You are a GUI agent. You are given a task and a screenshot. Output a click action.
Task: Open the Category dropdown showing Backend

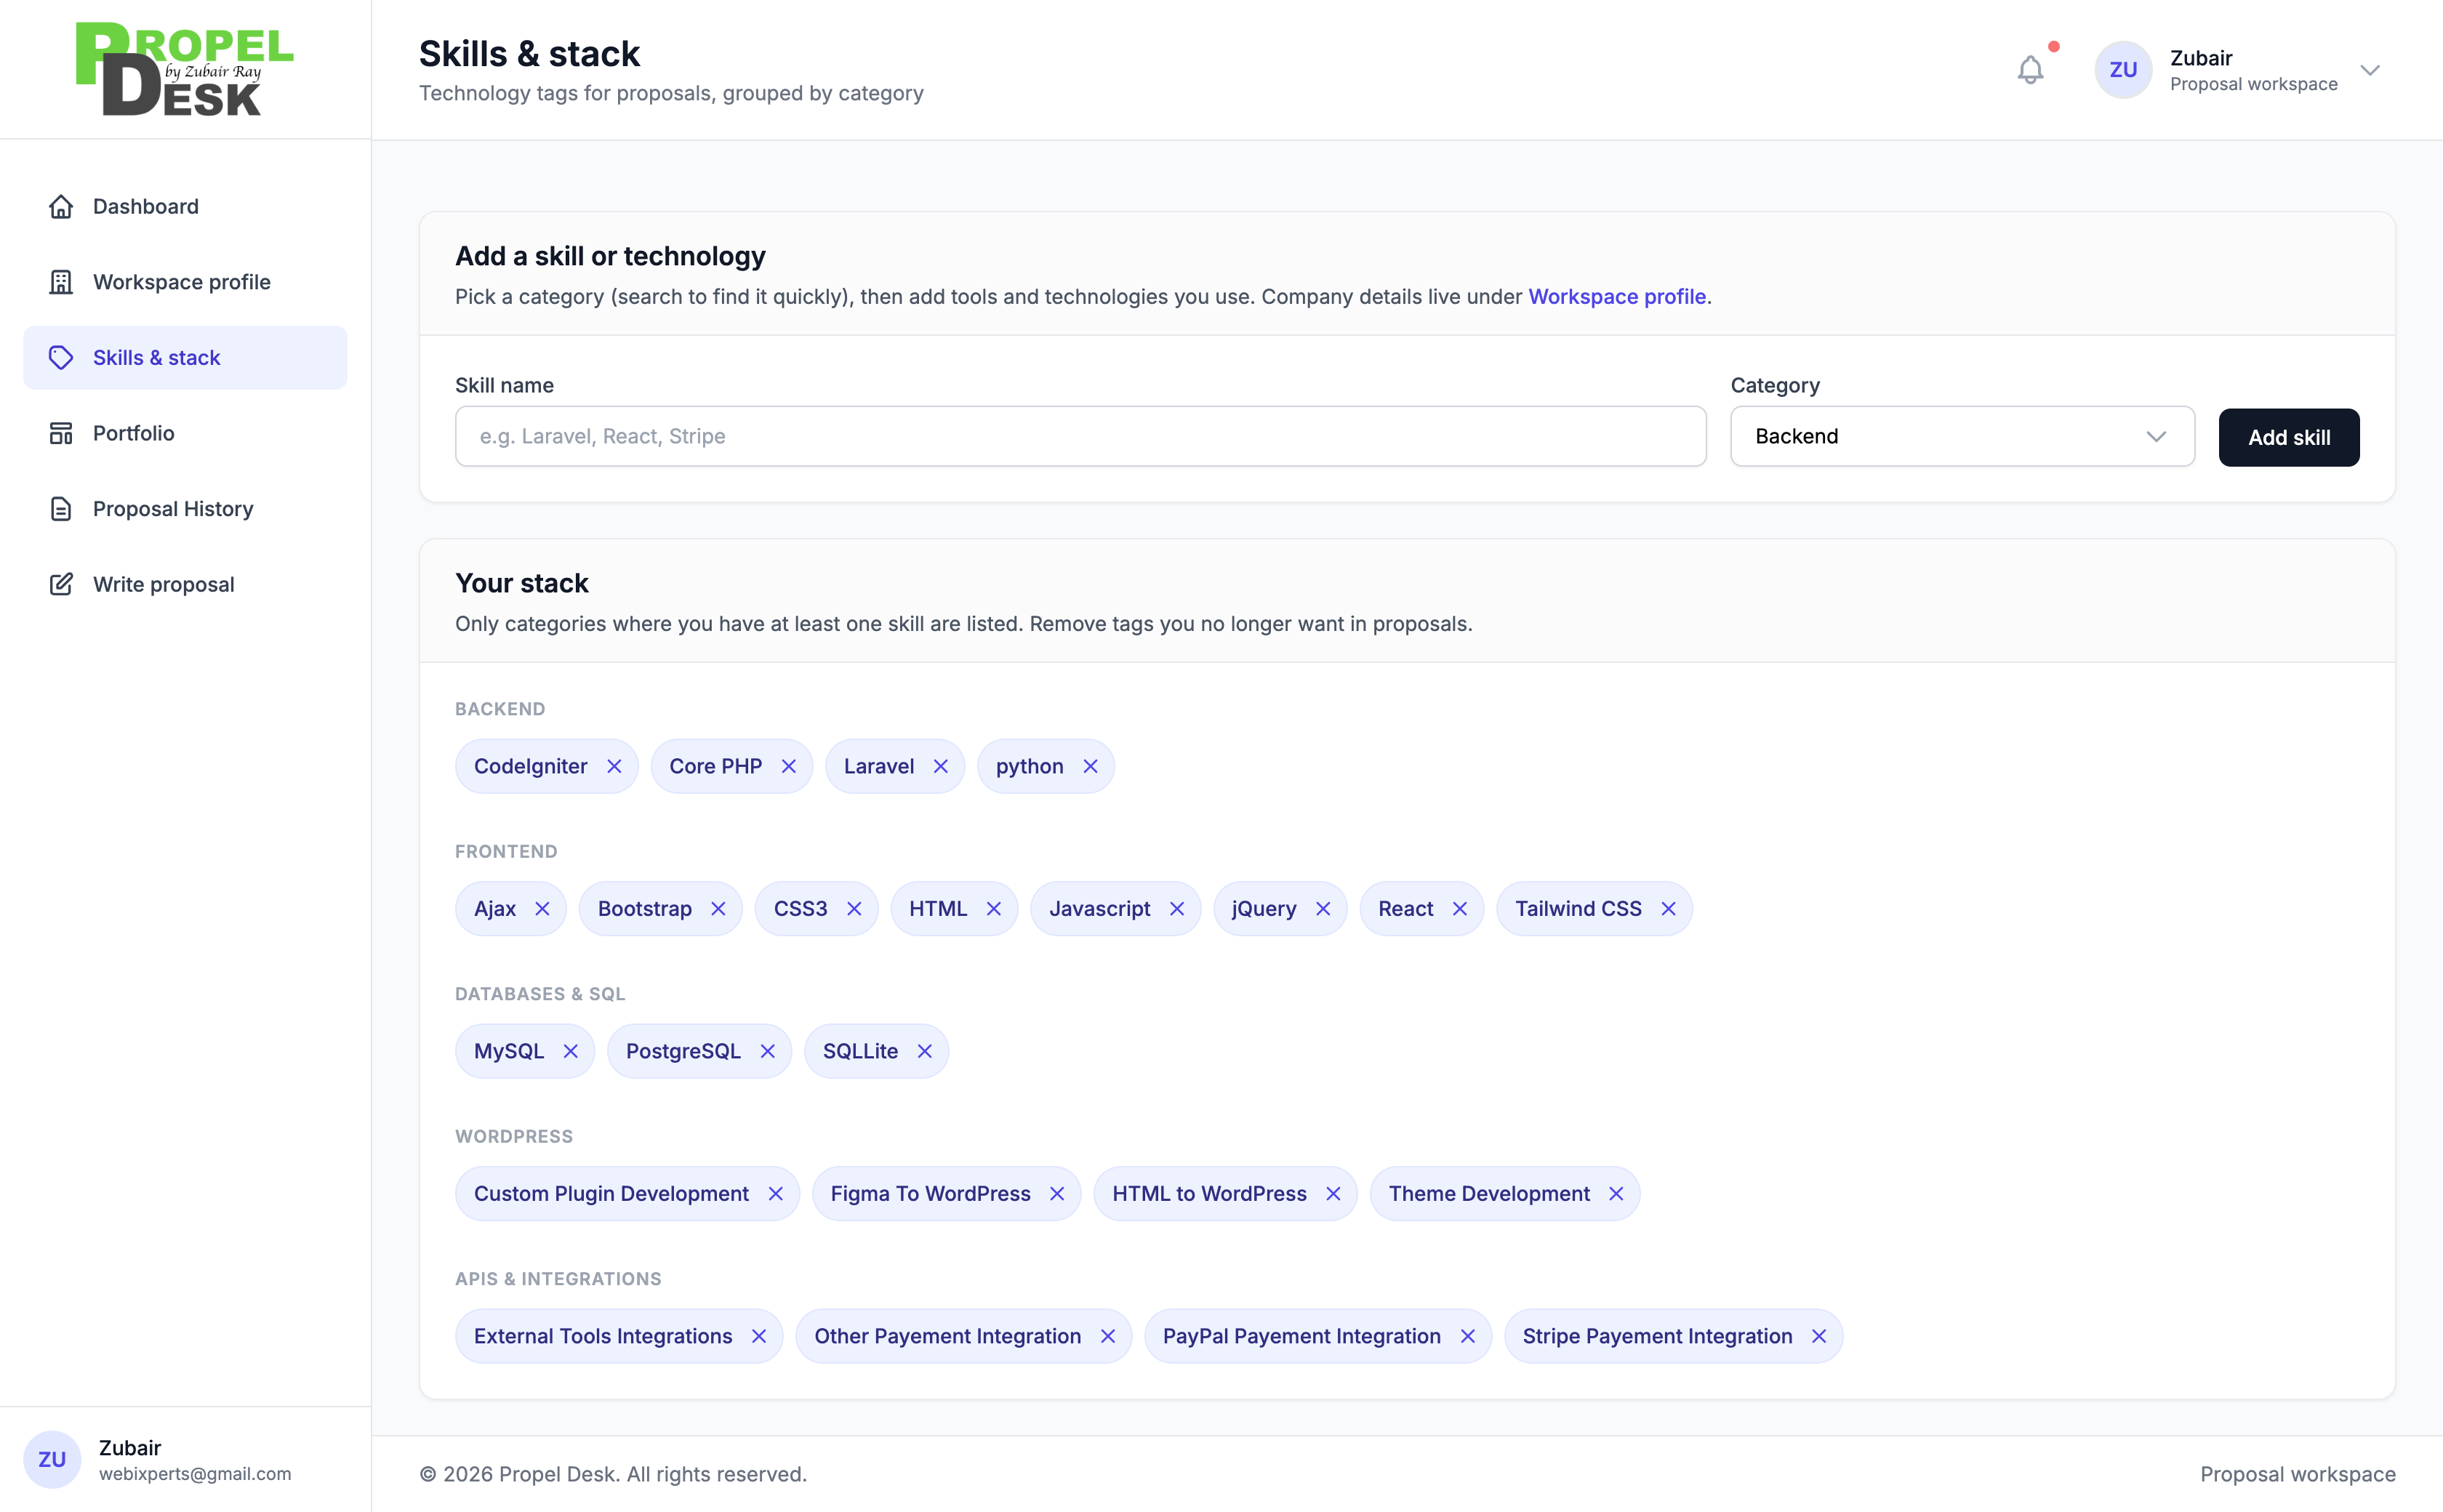(x=1958, y=436)
